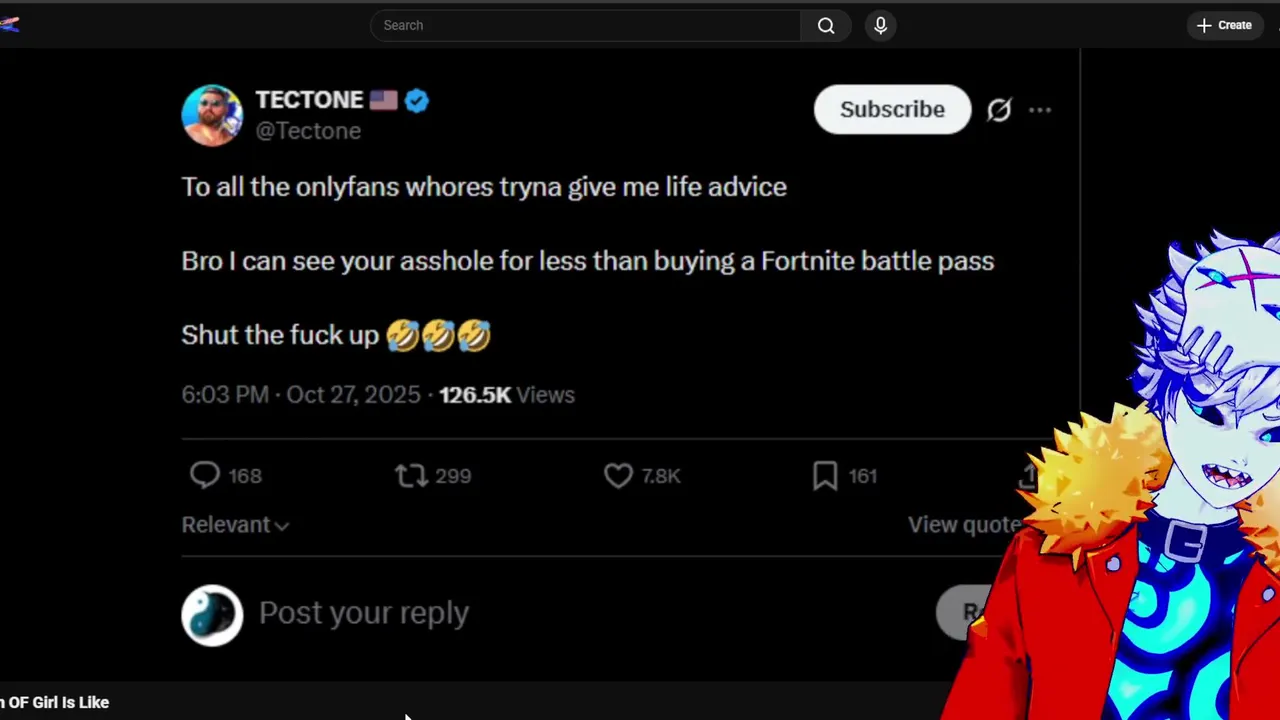1280x720 pixels.
Task: Type in the Search field
Action: (585, 26)
